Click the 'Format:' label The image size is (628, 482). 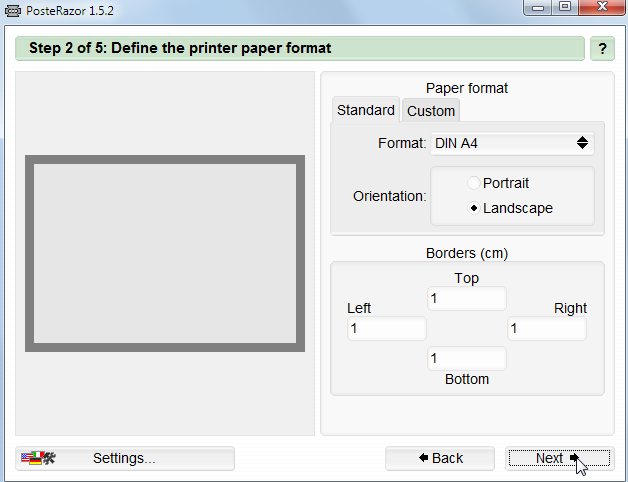(x=402, y=143)
